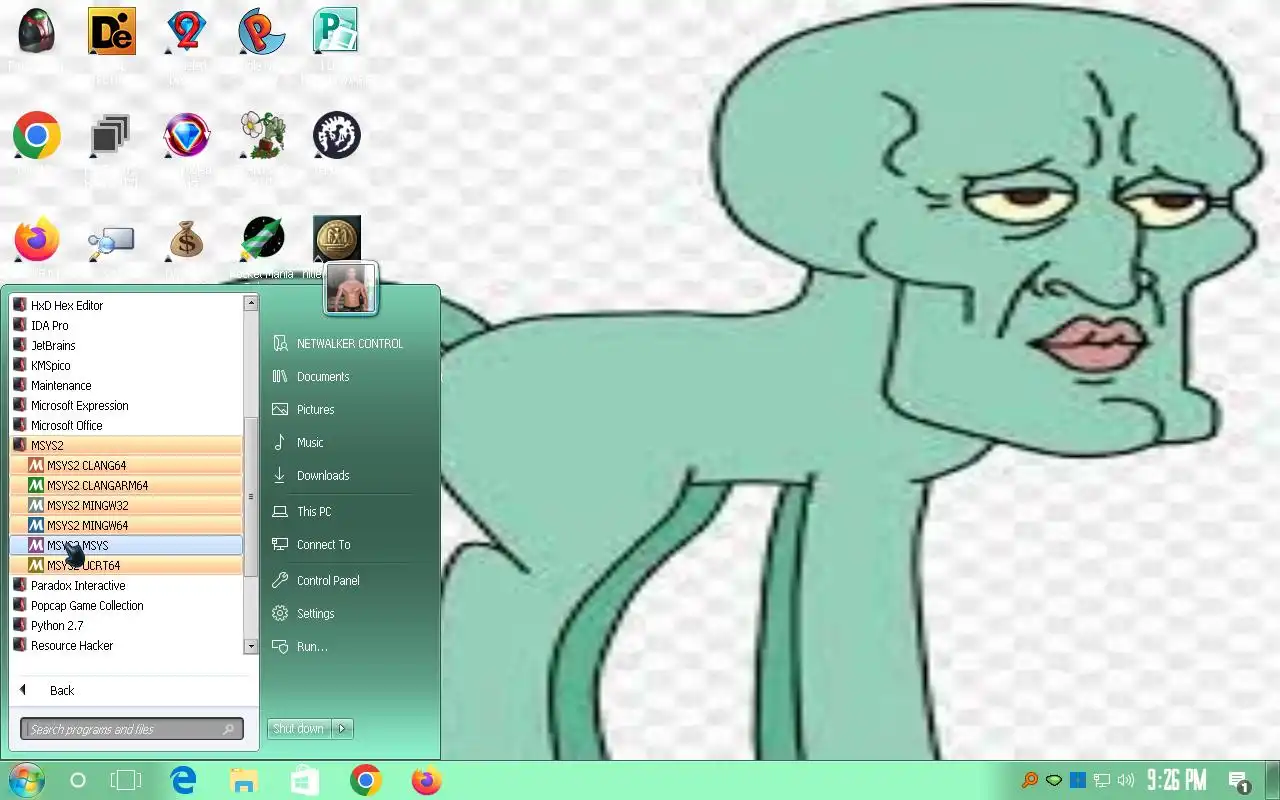Expand the Microsoft Office folder
This screenshot has height=800, width=1280.
(126, 425)
